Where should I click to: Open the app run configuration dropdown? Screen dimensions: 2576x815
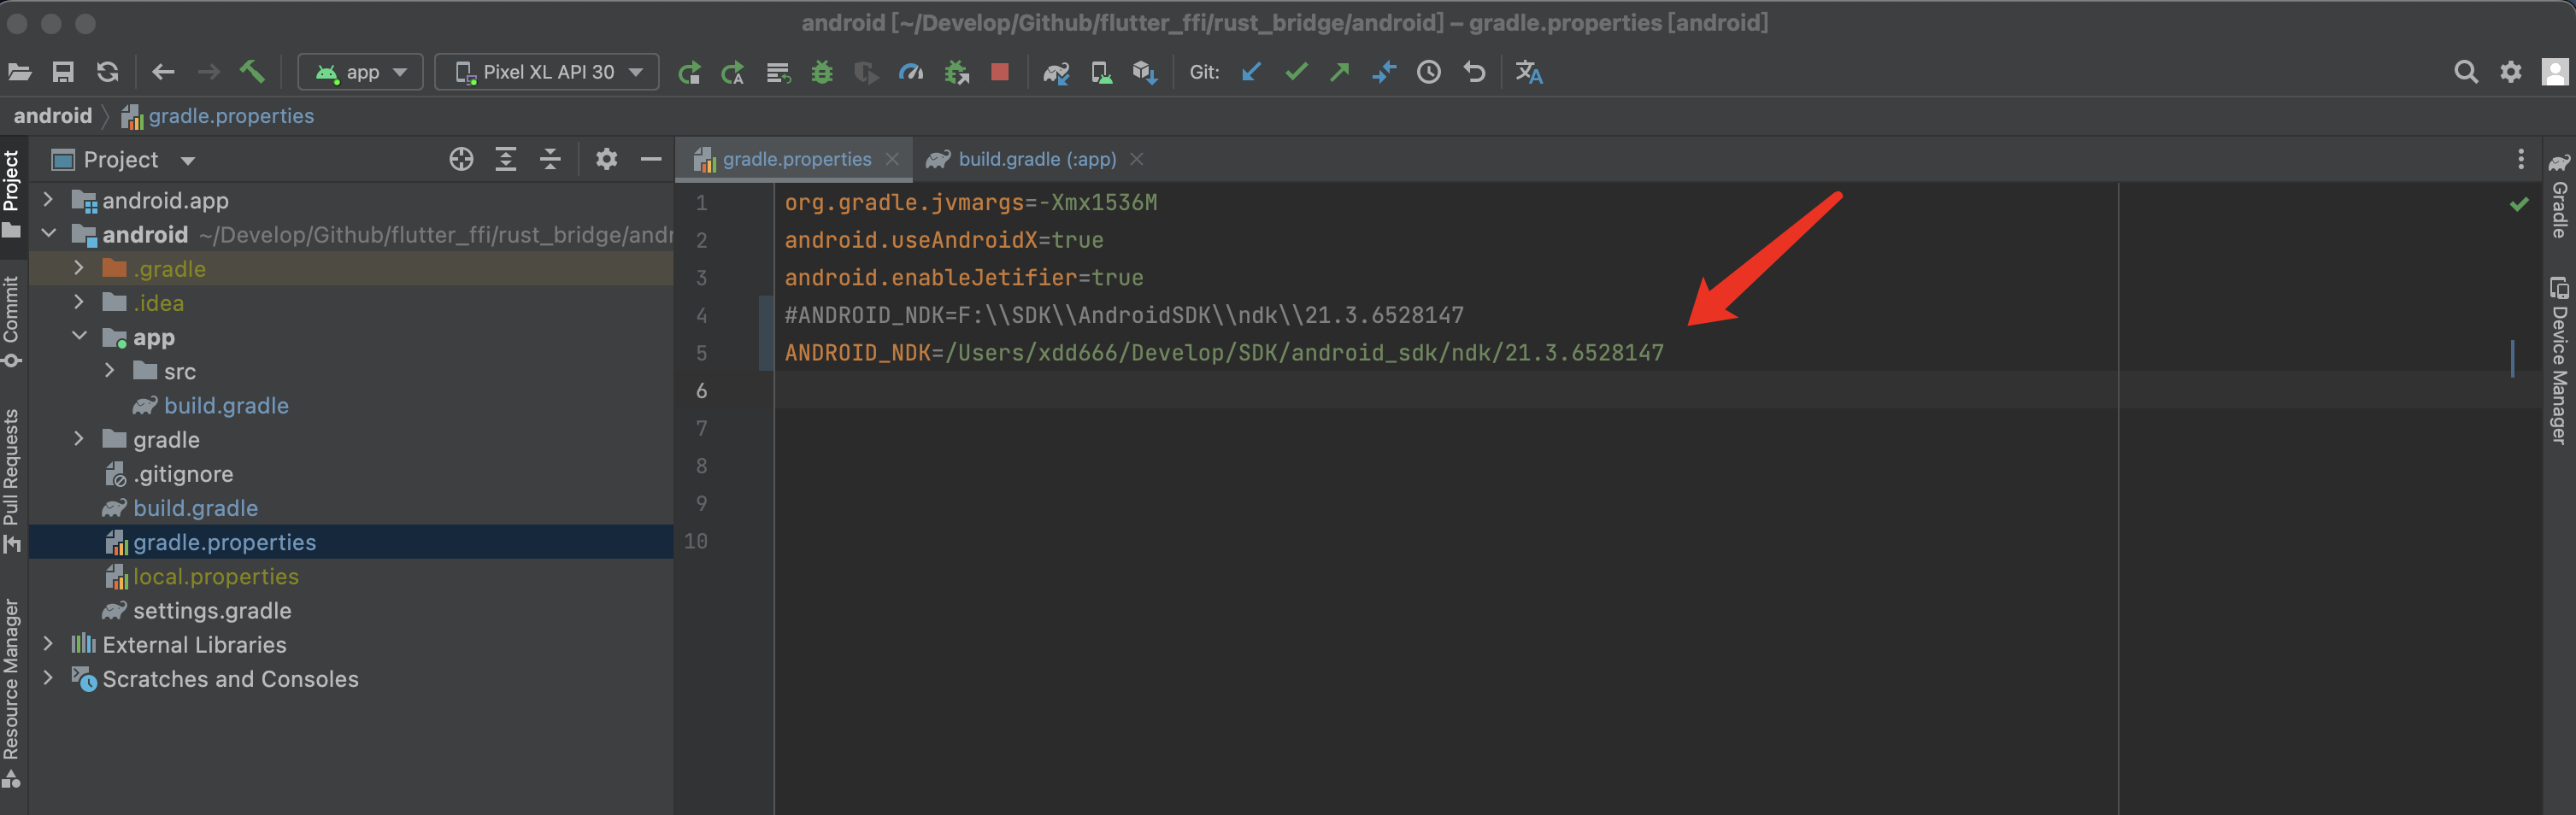click(360, 72)
